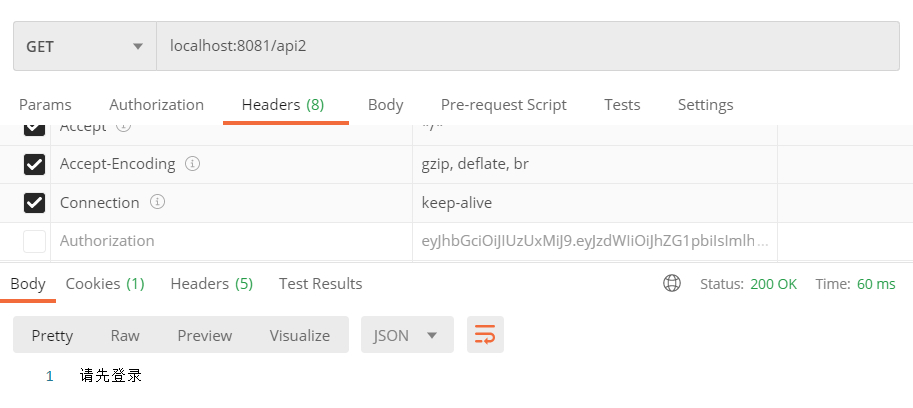The width and height of the screenshot is (913, 408).
Task: Click info icon next to Connection
Action: coord(157,202)
